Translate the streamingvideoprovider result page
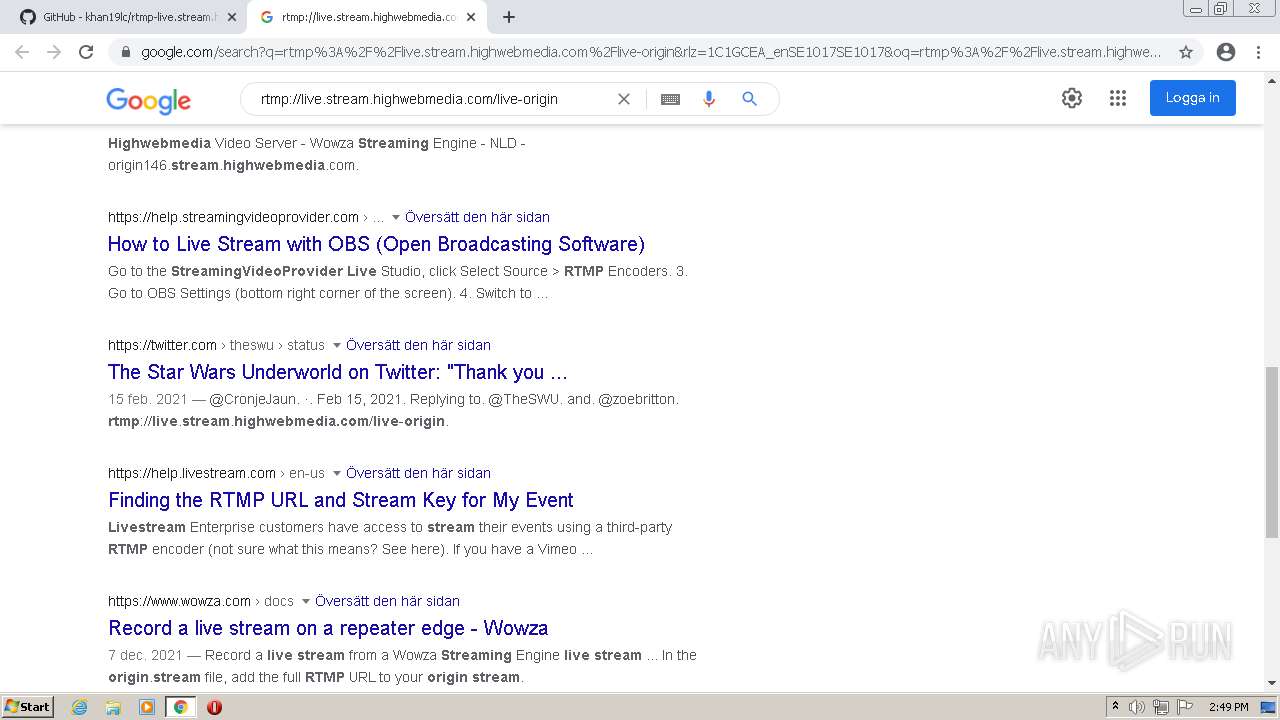 coord(477,217)
